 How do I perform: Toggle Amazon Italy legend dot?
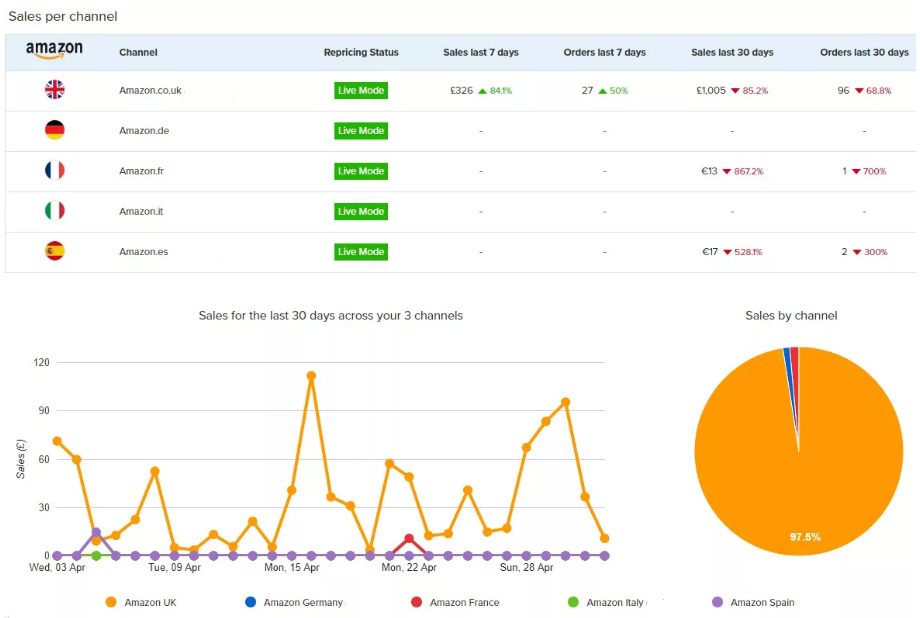(x=573, y=602)
